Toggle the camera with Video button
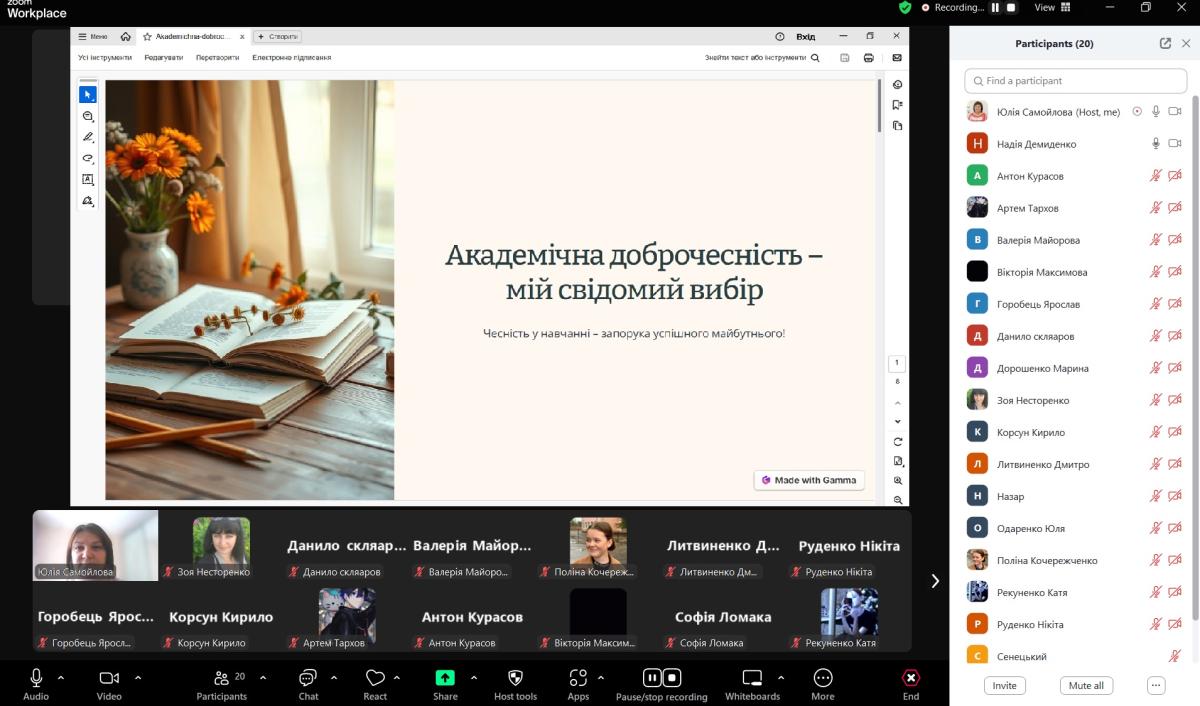 (109, 684)
